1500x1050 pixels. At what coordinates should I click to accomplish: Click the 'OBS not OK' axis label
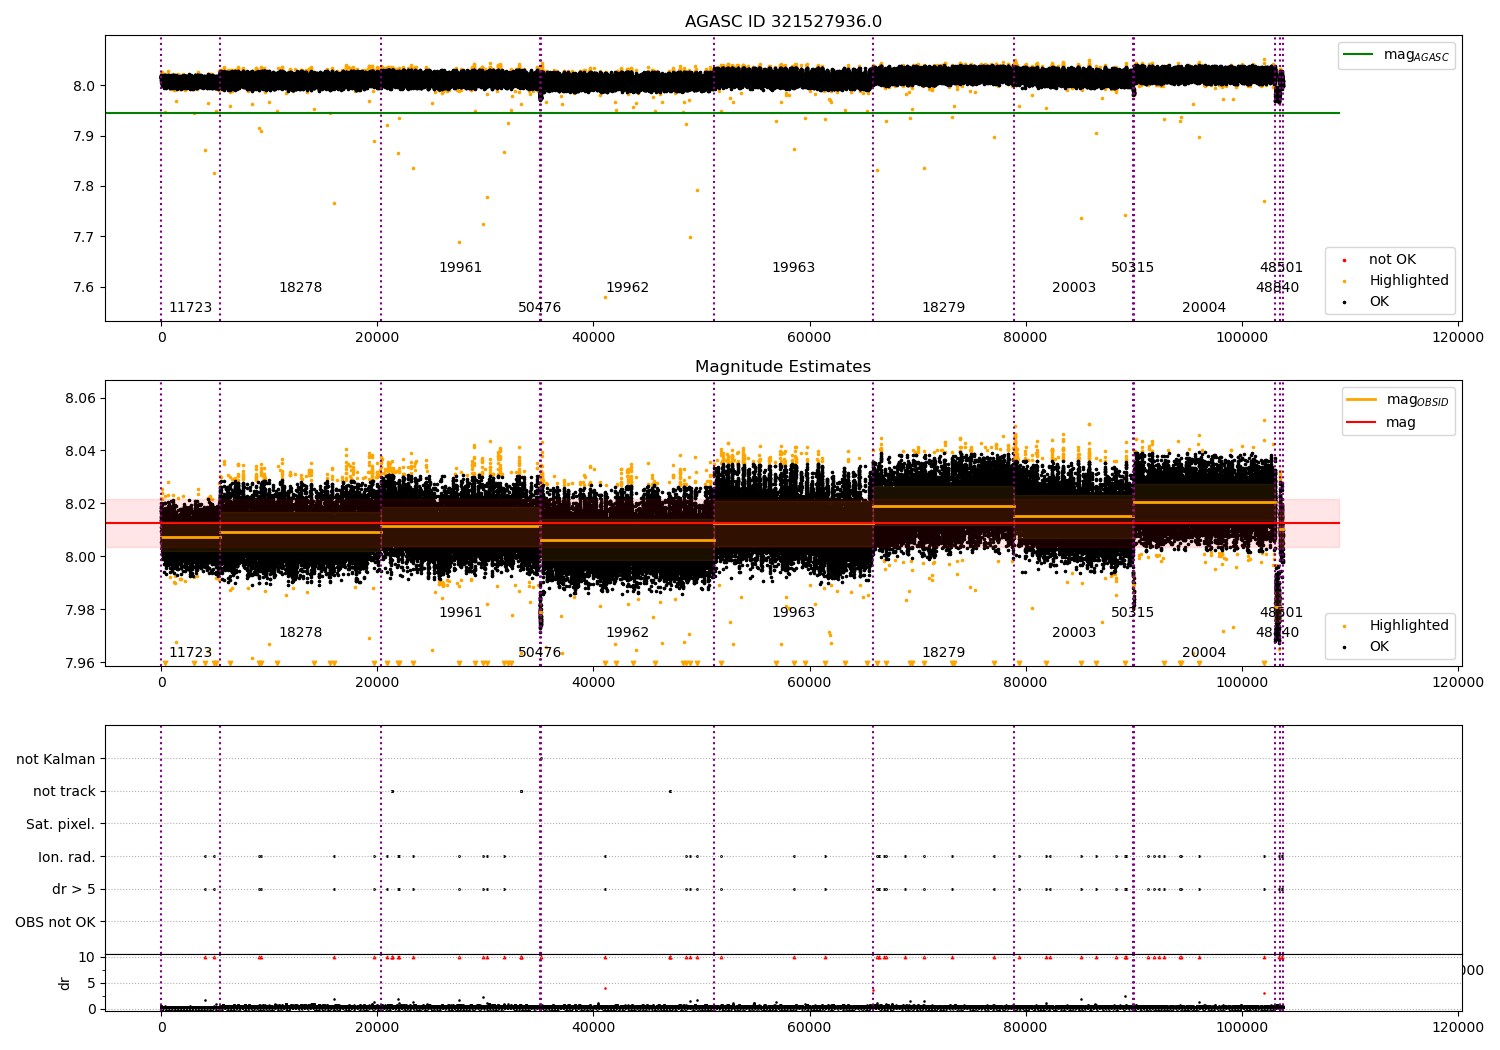coord(56,922)
